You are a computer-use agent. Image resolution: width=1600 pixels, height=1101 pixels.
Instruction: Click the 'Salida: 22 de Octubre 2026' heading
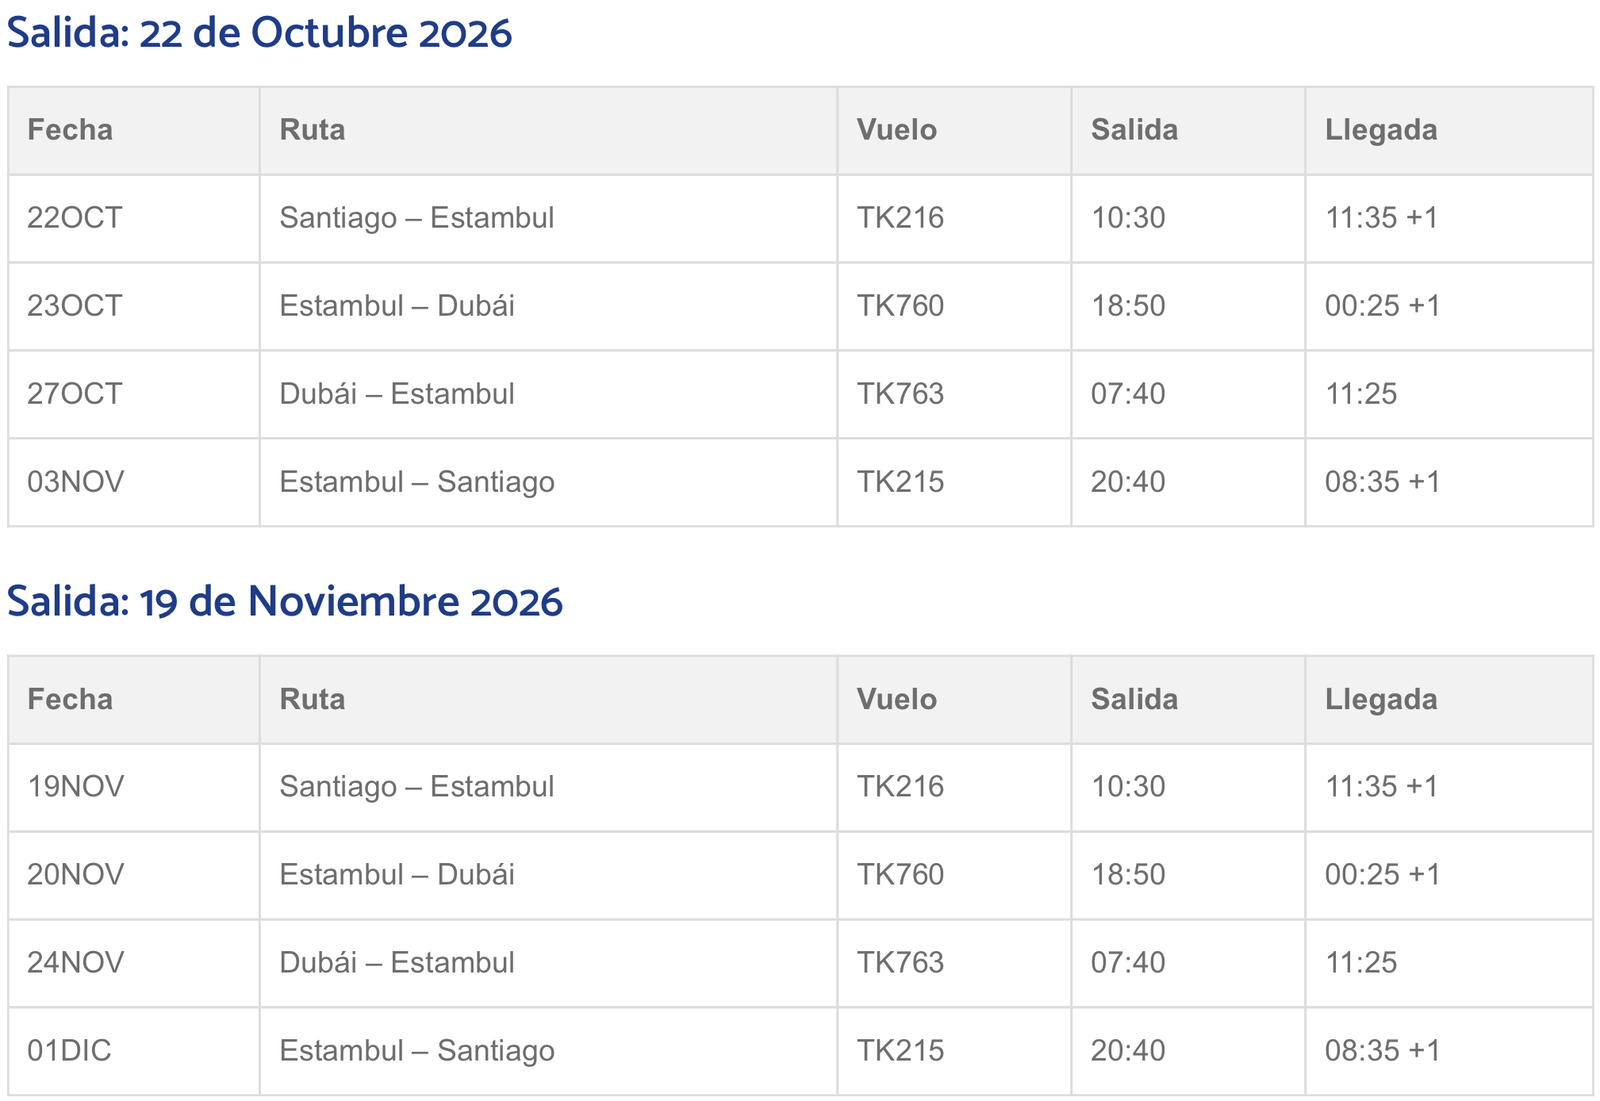pyautogui.click(x=259, y=34)
